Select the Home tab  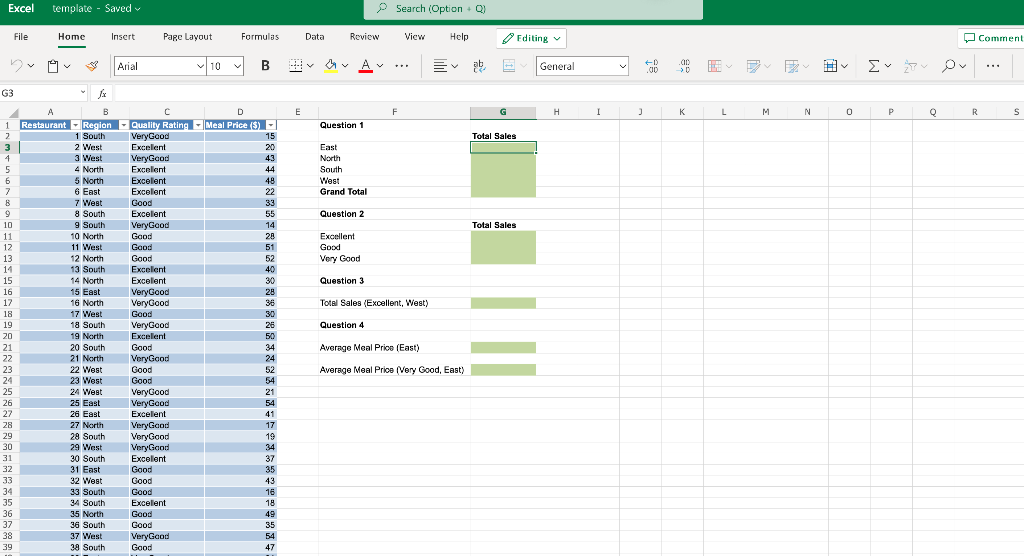coord(71,37)
